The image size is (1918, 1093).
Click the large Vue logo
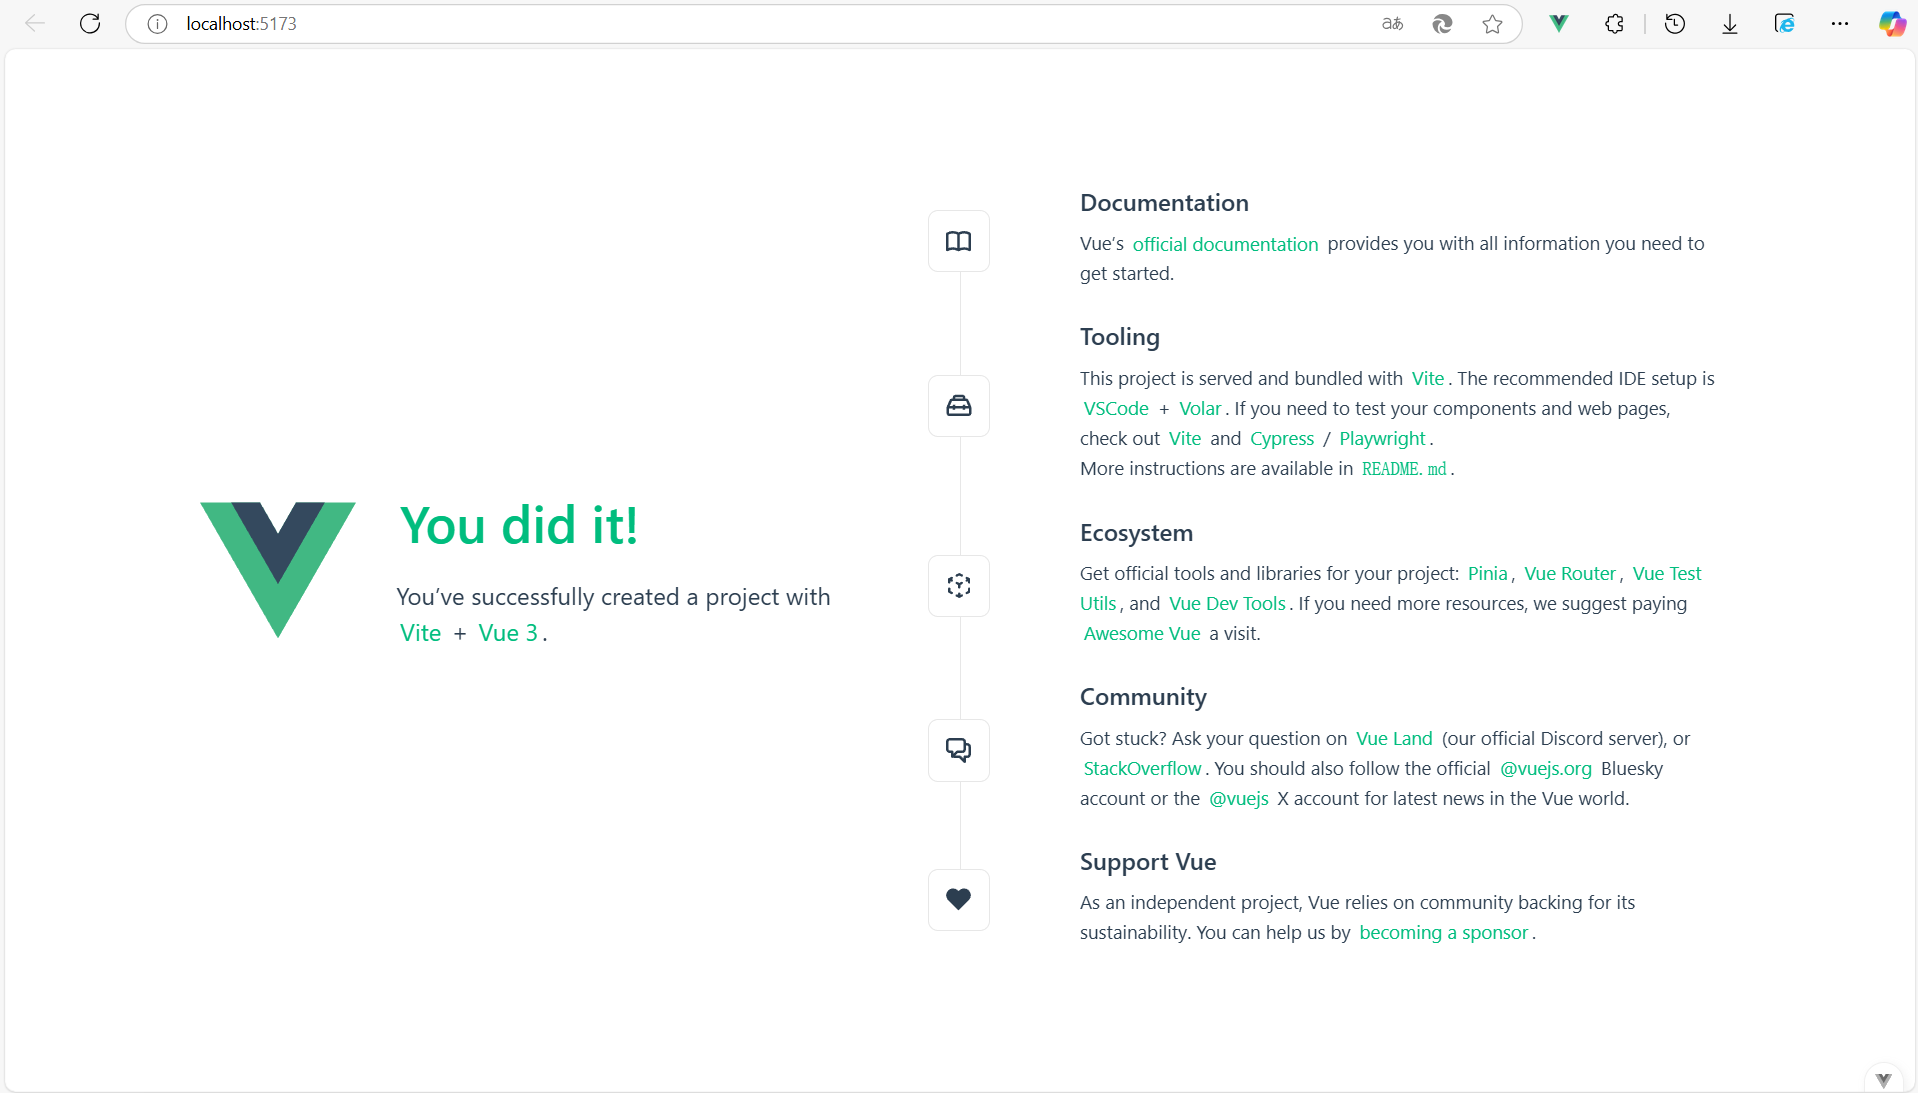coord(278,569)
